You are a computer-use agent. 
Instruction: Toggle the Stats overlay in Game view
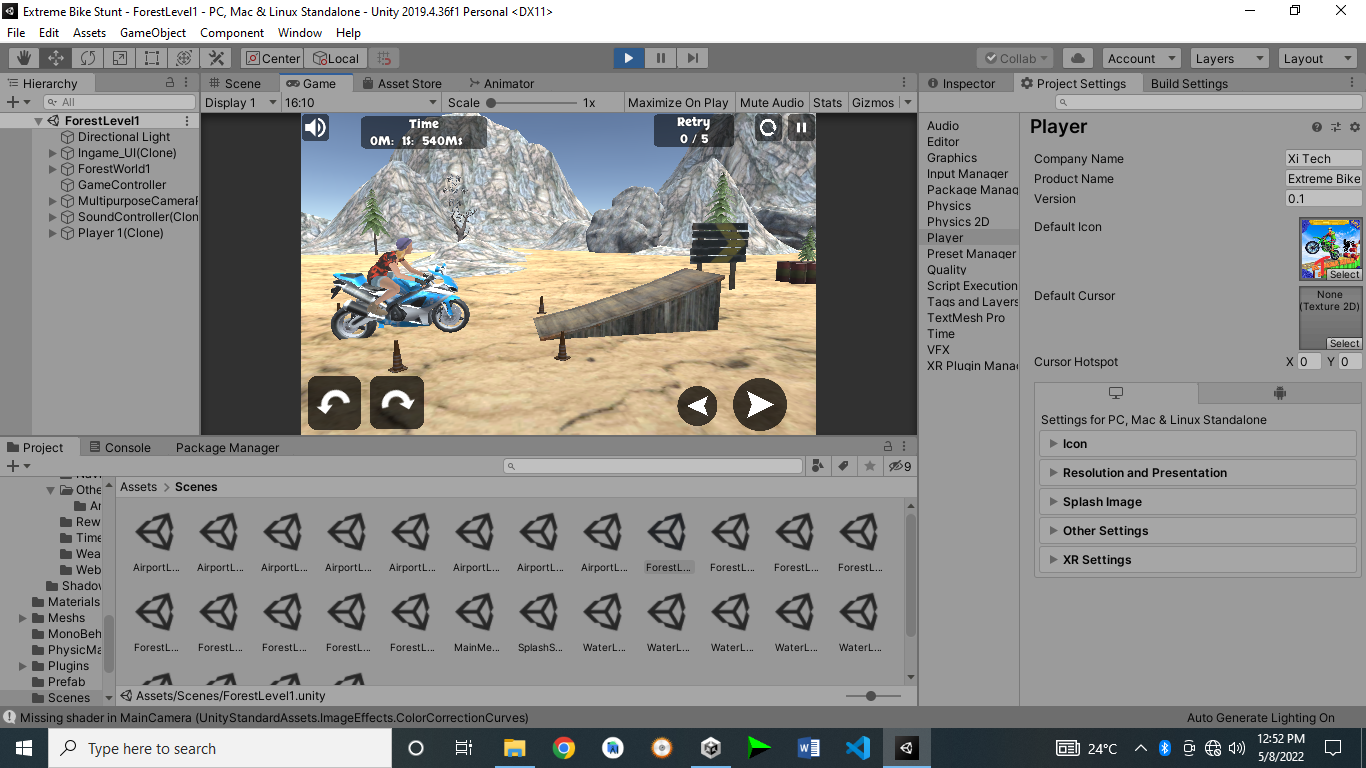pyautogui.click(x=828, y=101)
